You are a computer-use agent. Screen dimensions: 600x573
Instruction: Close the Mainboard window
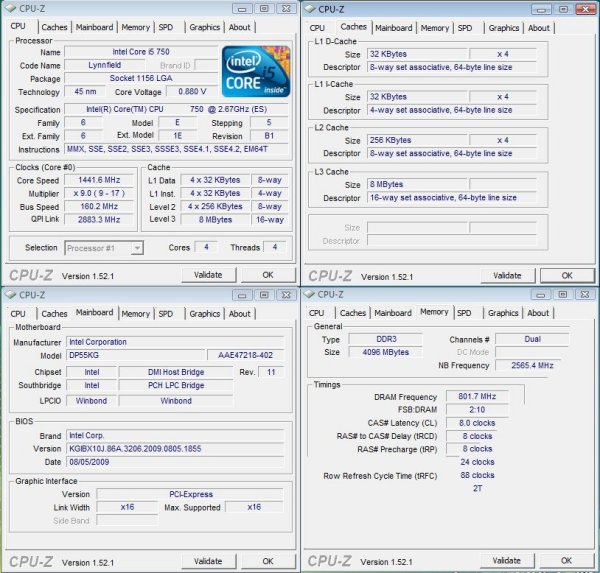click(x=286, y=295)
